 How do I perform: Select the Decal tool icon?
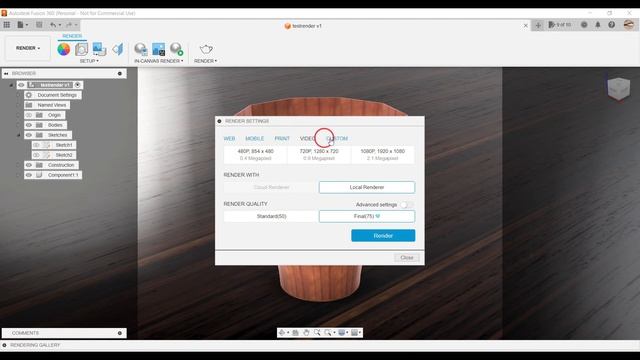coord(99,49)
